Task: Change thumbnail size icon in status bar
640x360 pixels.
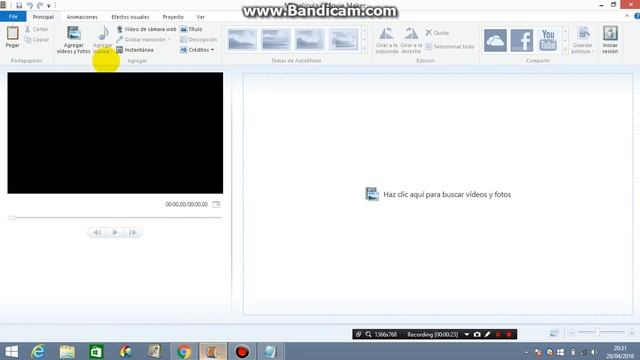Action: point(554,333)
